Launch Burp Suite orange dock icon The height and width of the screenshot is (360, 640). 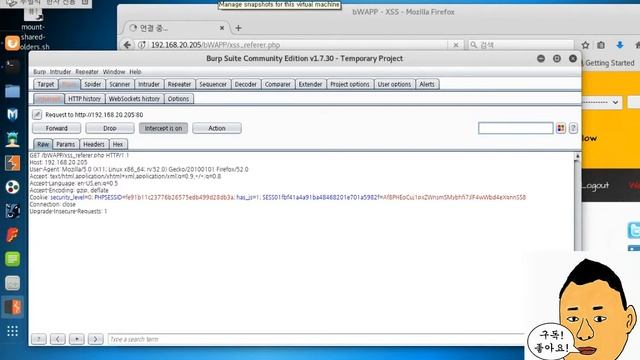coord(12,163)
